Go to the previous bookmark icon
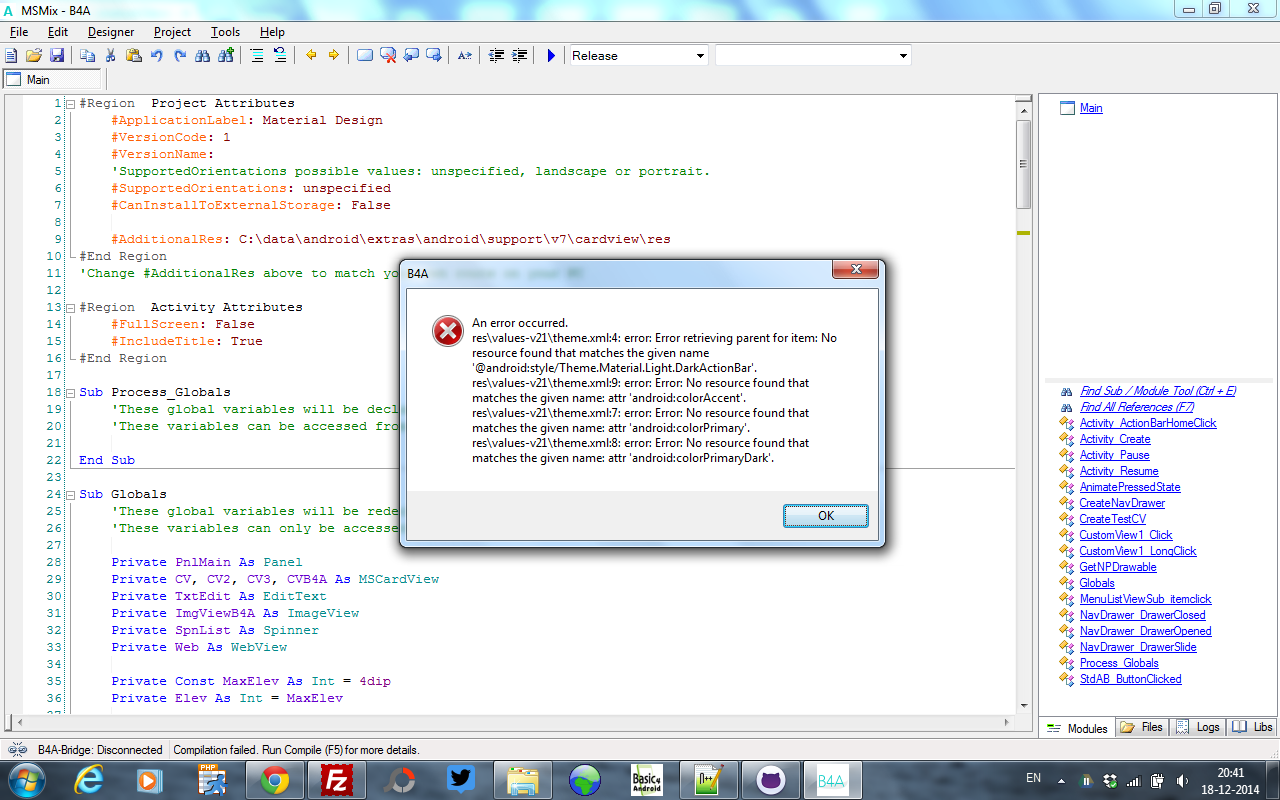The width and height of the screenshot is (1280, 800). click(411, 56)
